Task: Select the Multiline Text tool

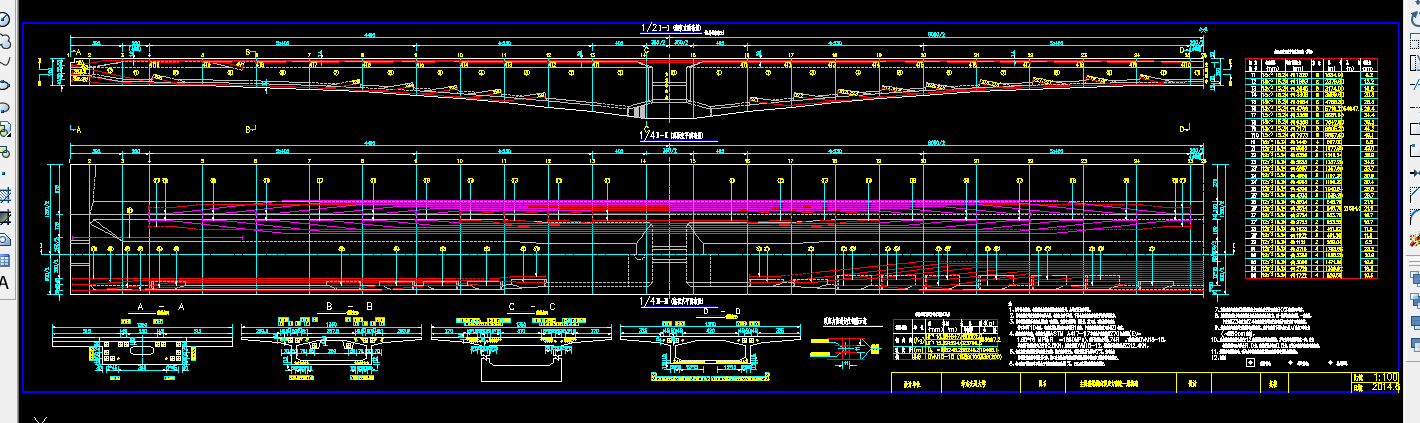Action: tap(4, 282)
